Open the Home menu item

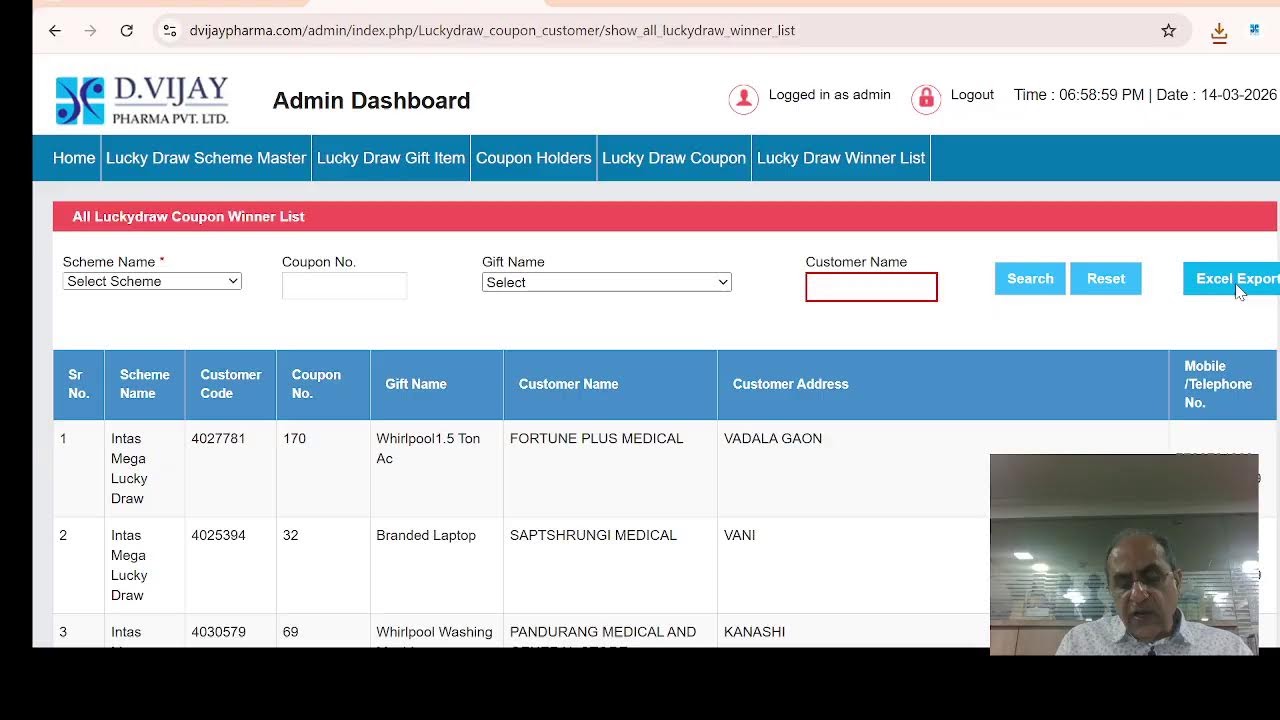(74, 158)
